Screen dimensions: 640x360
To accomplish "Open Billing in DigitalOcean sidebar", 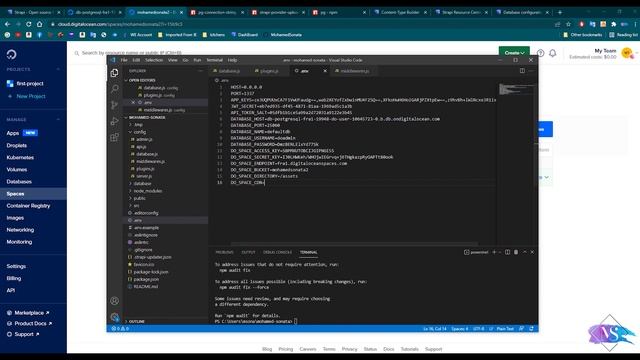I will (14, 278).
